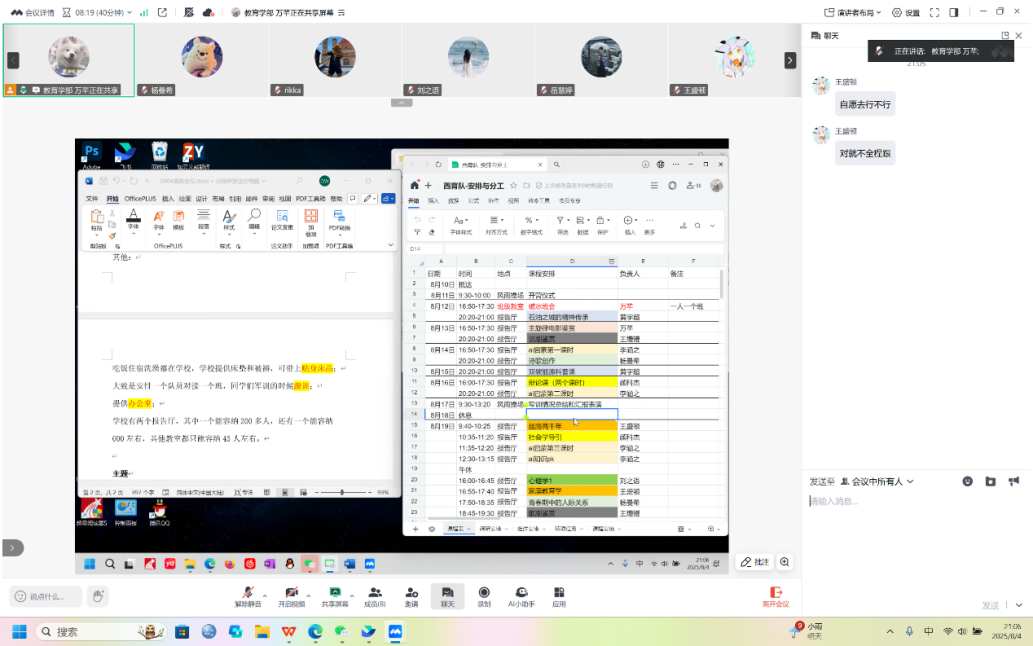Viewport: 1033px width, 646px height.
Task: Toggle the 聊天 chat panel button
Action: coord(447,596)
